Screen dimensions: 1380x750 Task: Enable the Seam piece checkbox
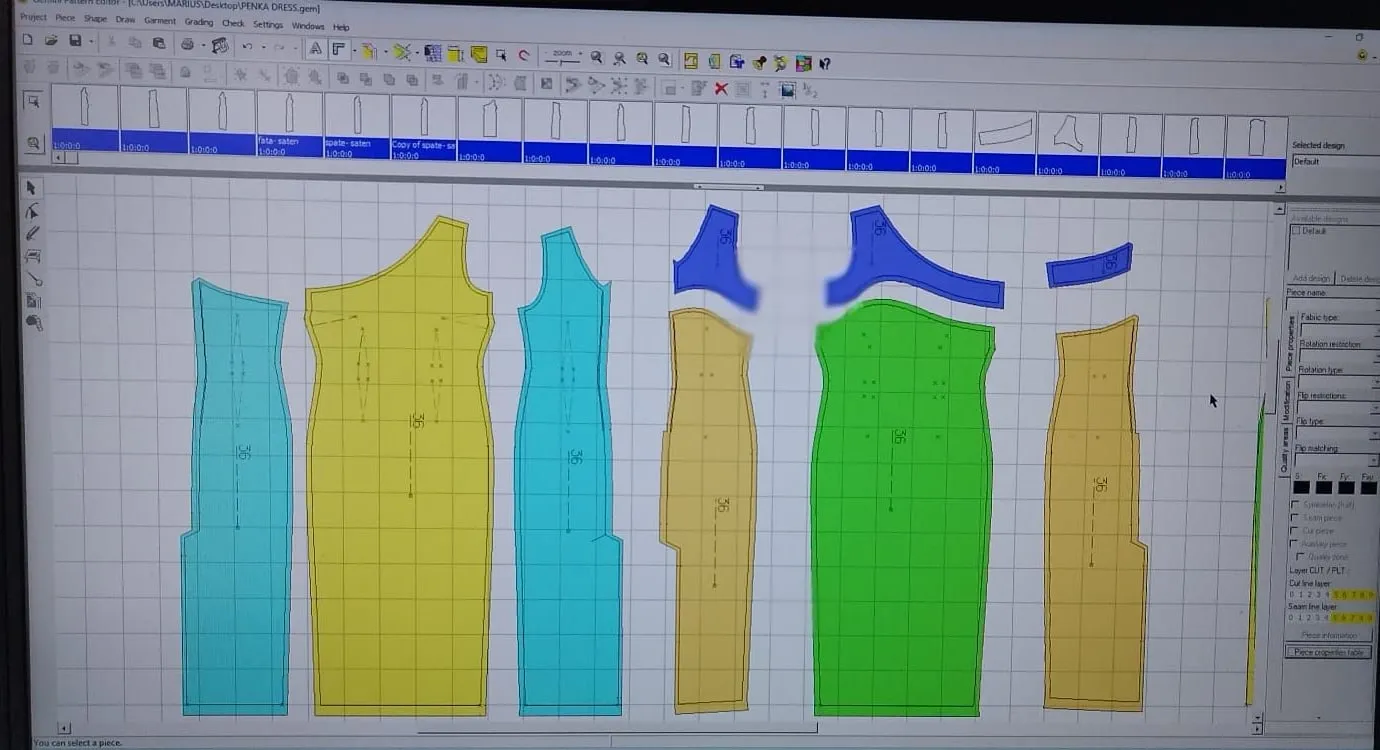(1297, 518)
